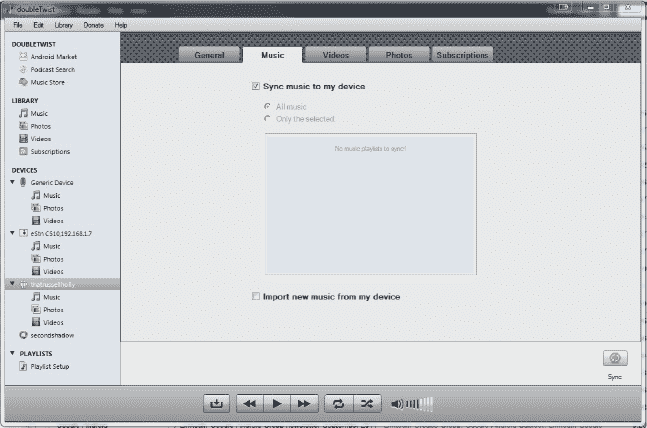Open the File menu
This screenshot has height=428, width=647.
[x=18, y=25]
